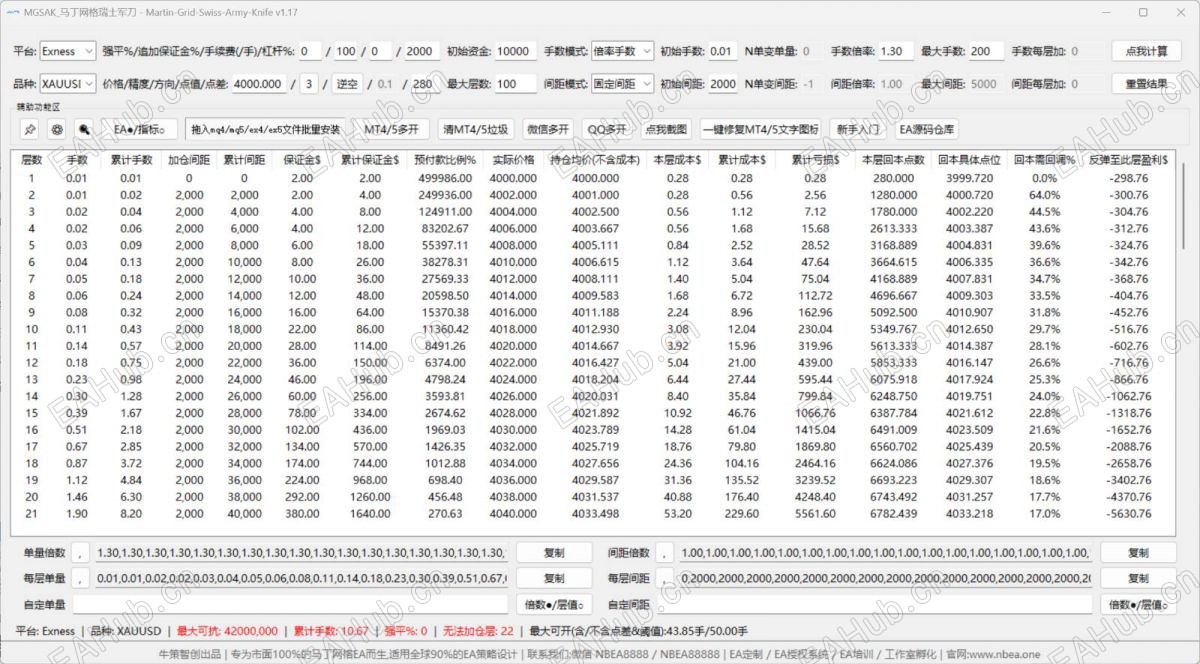Select the cell showing -5630.76
Image resolution: width=1200 pixels, height=664 pixels.
(x=1128, y=514)
